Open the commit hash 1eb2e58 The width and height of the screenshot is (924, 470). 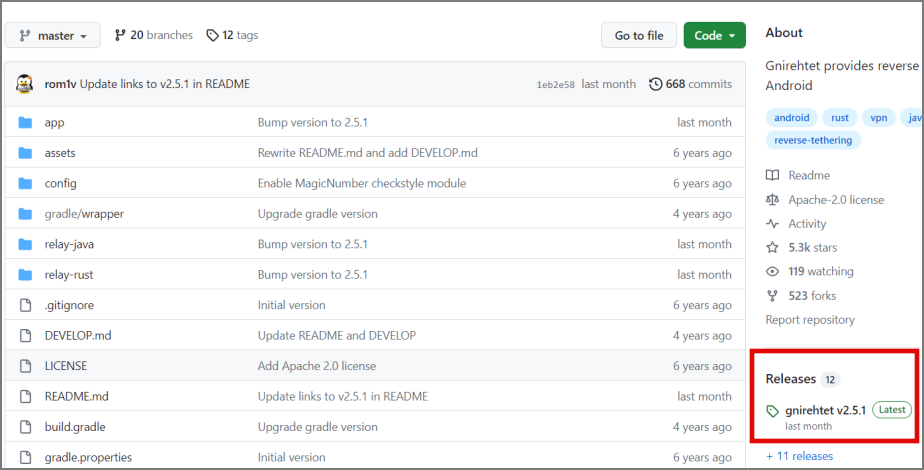pos(555,85)
